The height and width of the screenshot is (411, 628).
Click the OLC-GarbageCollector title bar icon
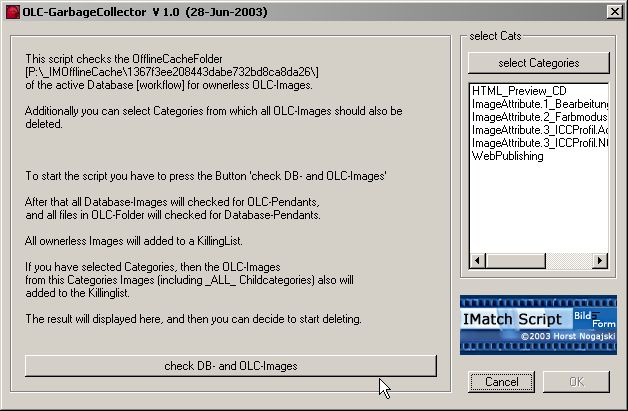point(11,10)
